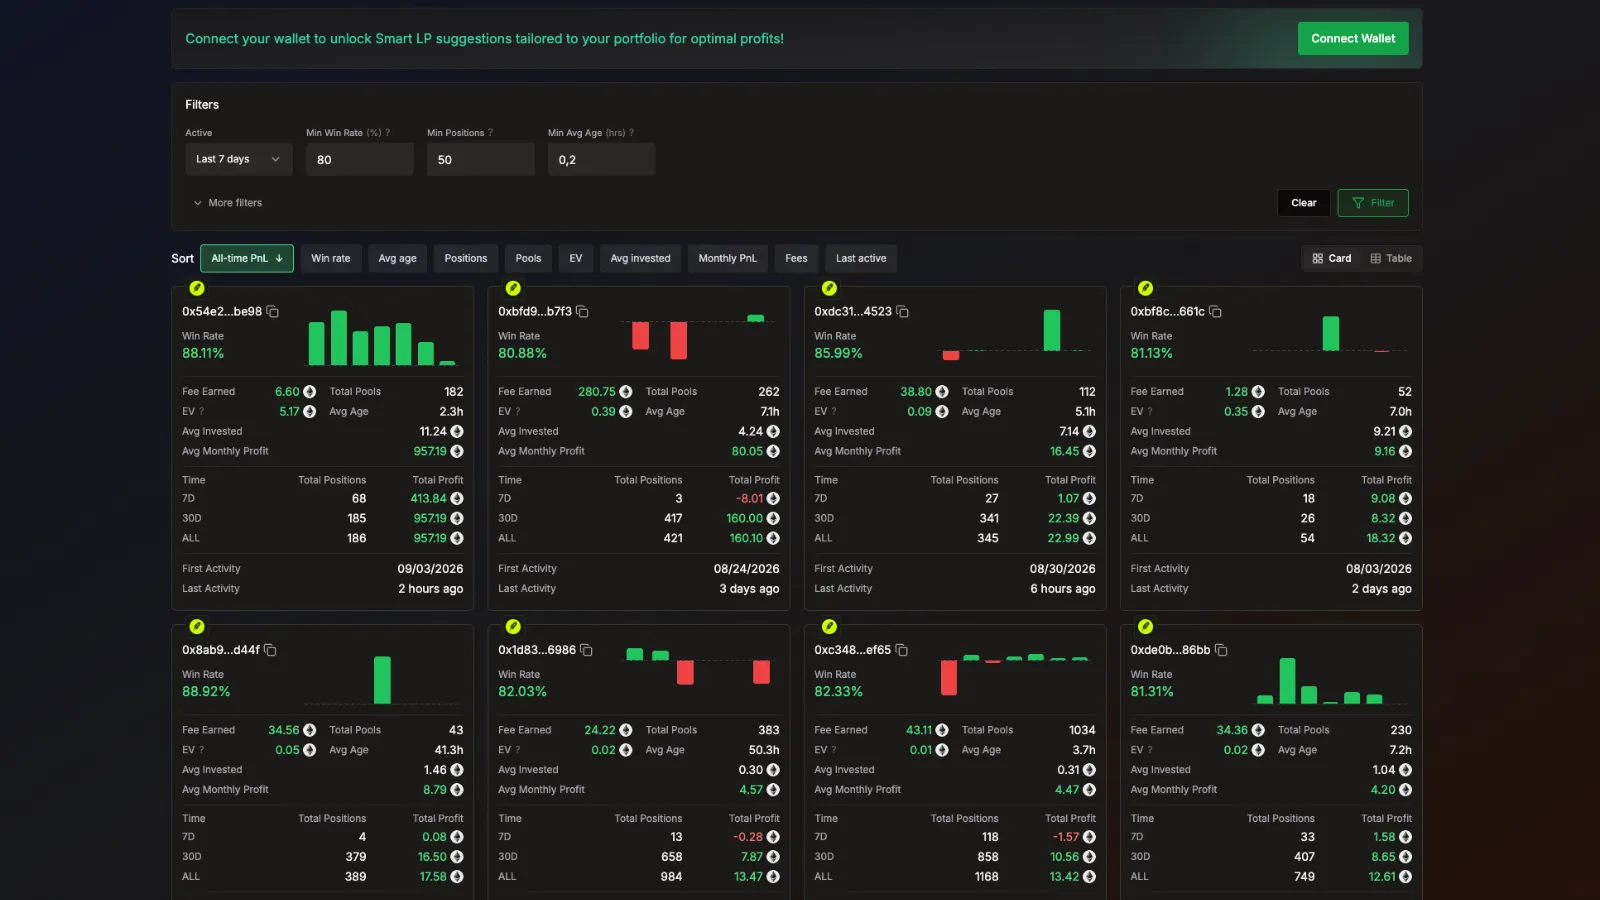Copy wallet address 0xbfd9...b7f3
1600x900 pixels.
582,312
